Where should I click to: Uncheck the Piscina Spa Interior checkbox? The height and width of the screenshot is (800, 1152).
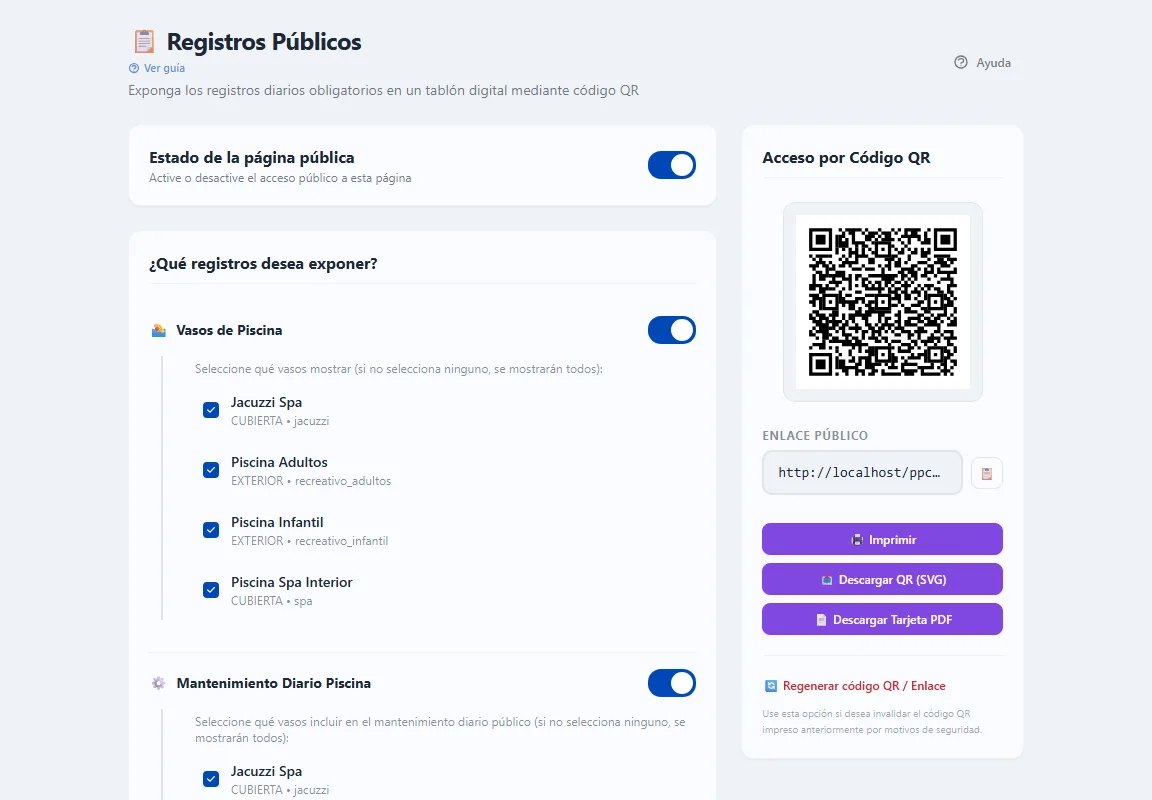[211, 590]
